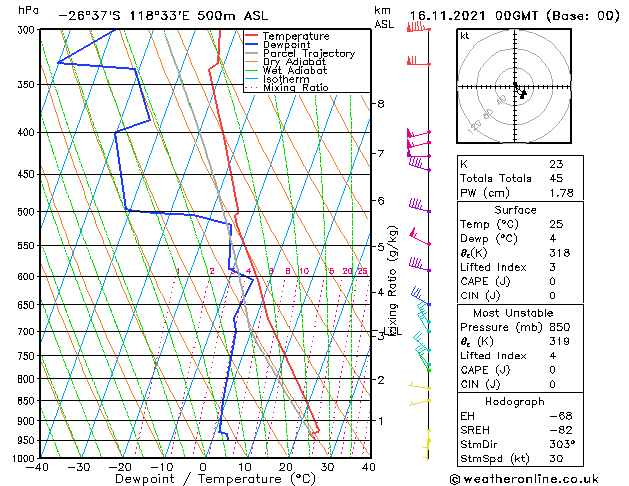The height and width of the screenshot is (486, 629).
Task: Click the "-40" temperature axis label
Action: [37, 468]
